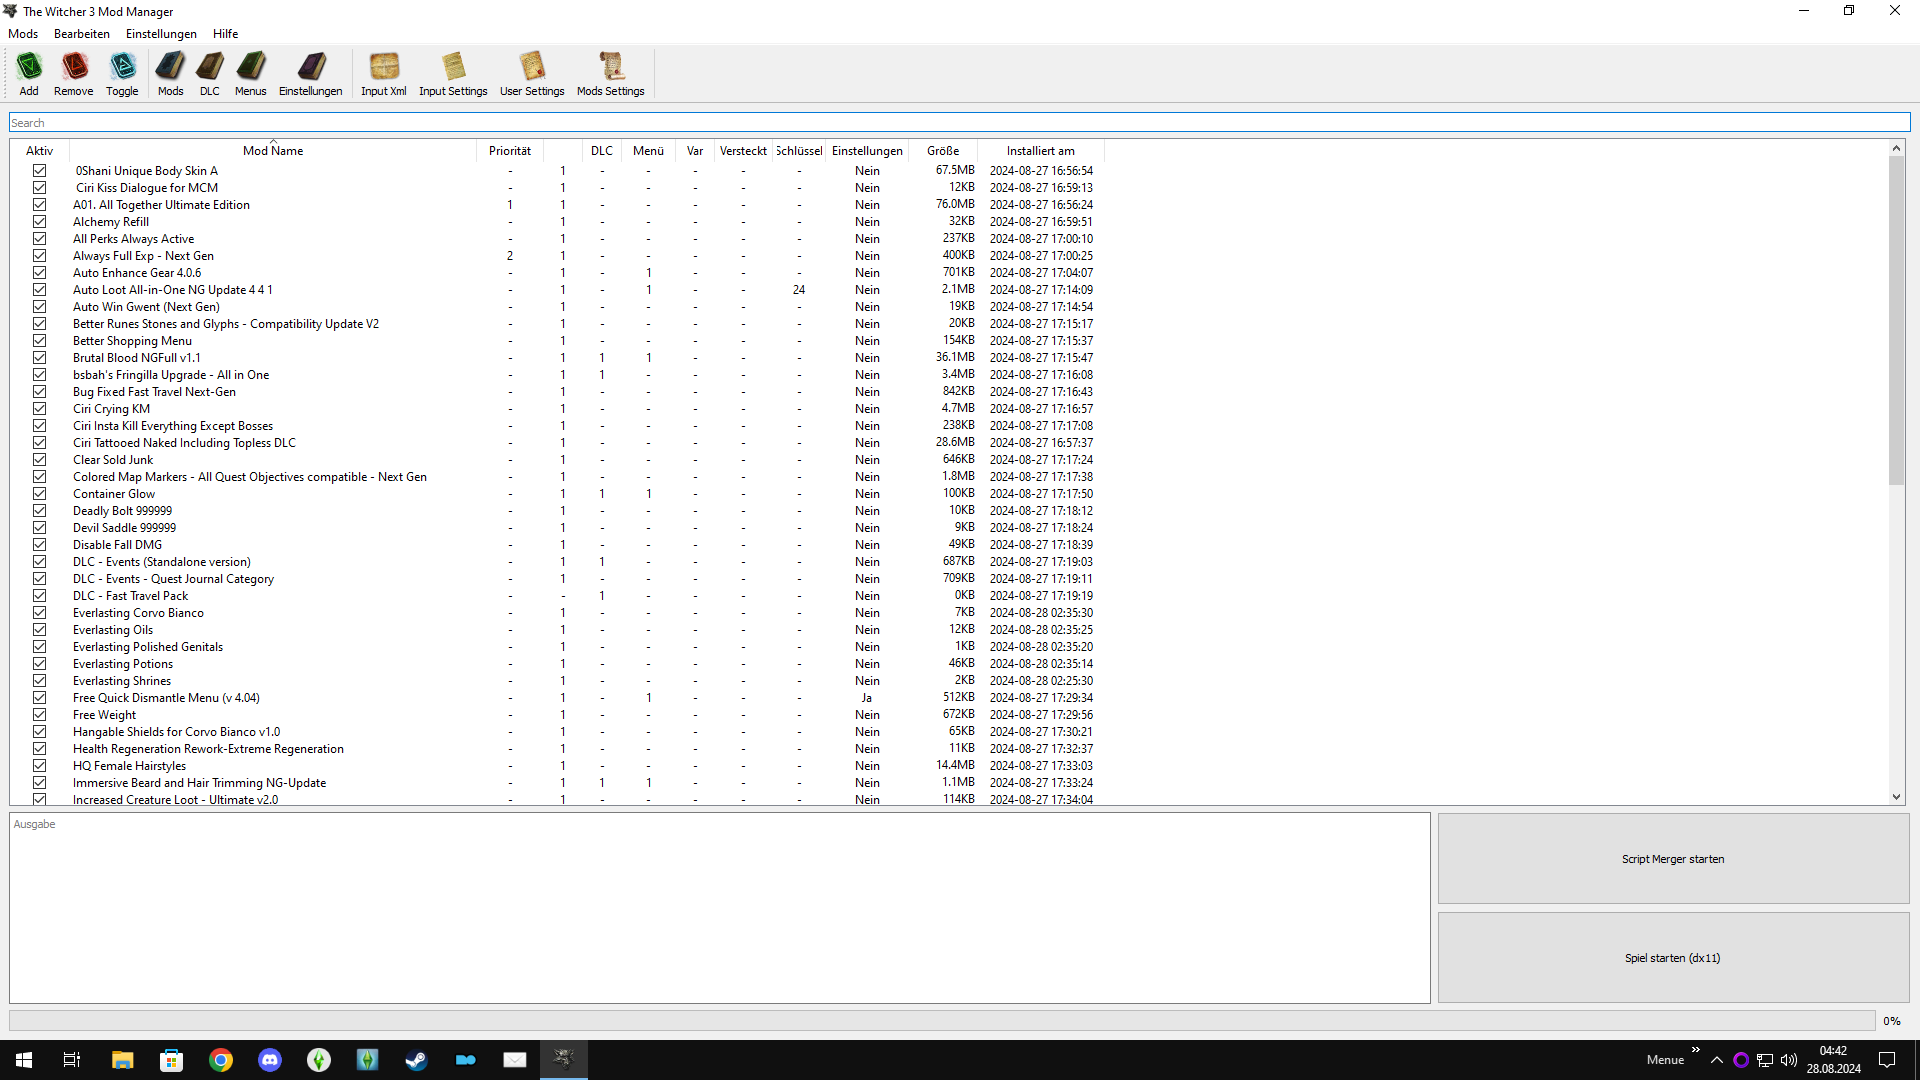This screenshot has width=1920, height=1080.
Task: Click the bottom progress bar showing 0%
Action: (x=942, y=1021)
